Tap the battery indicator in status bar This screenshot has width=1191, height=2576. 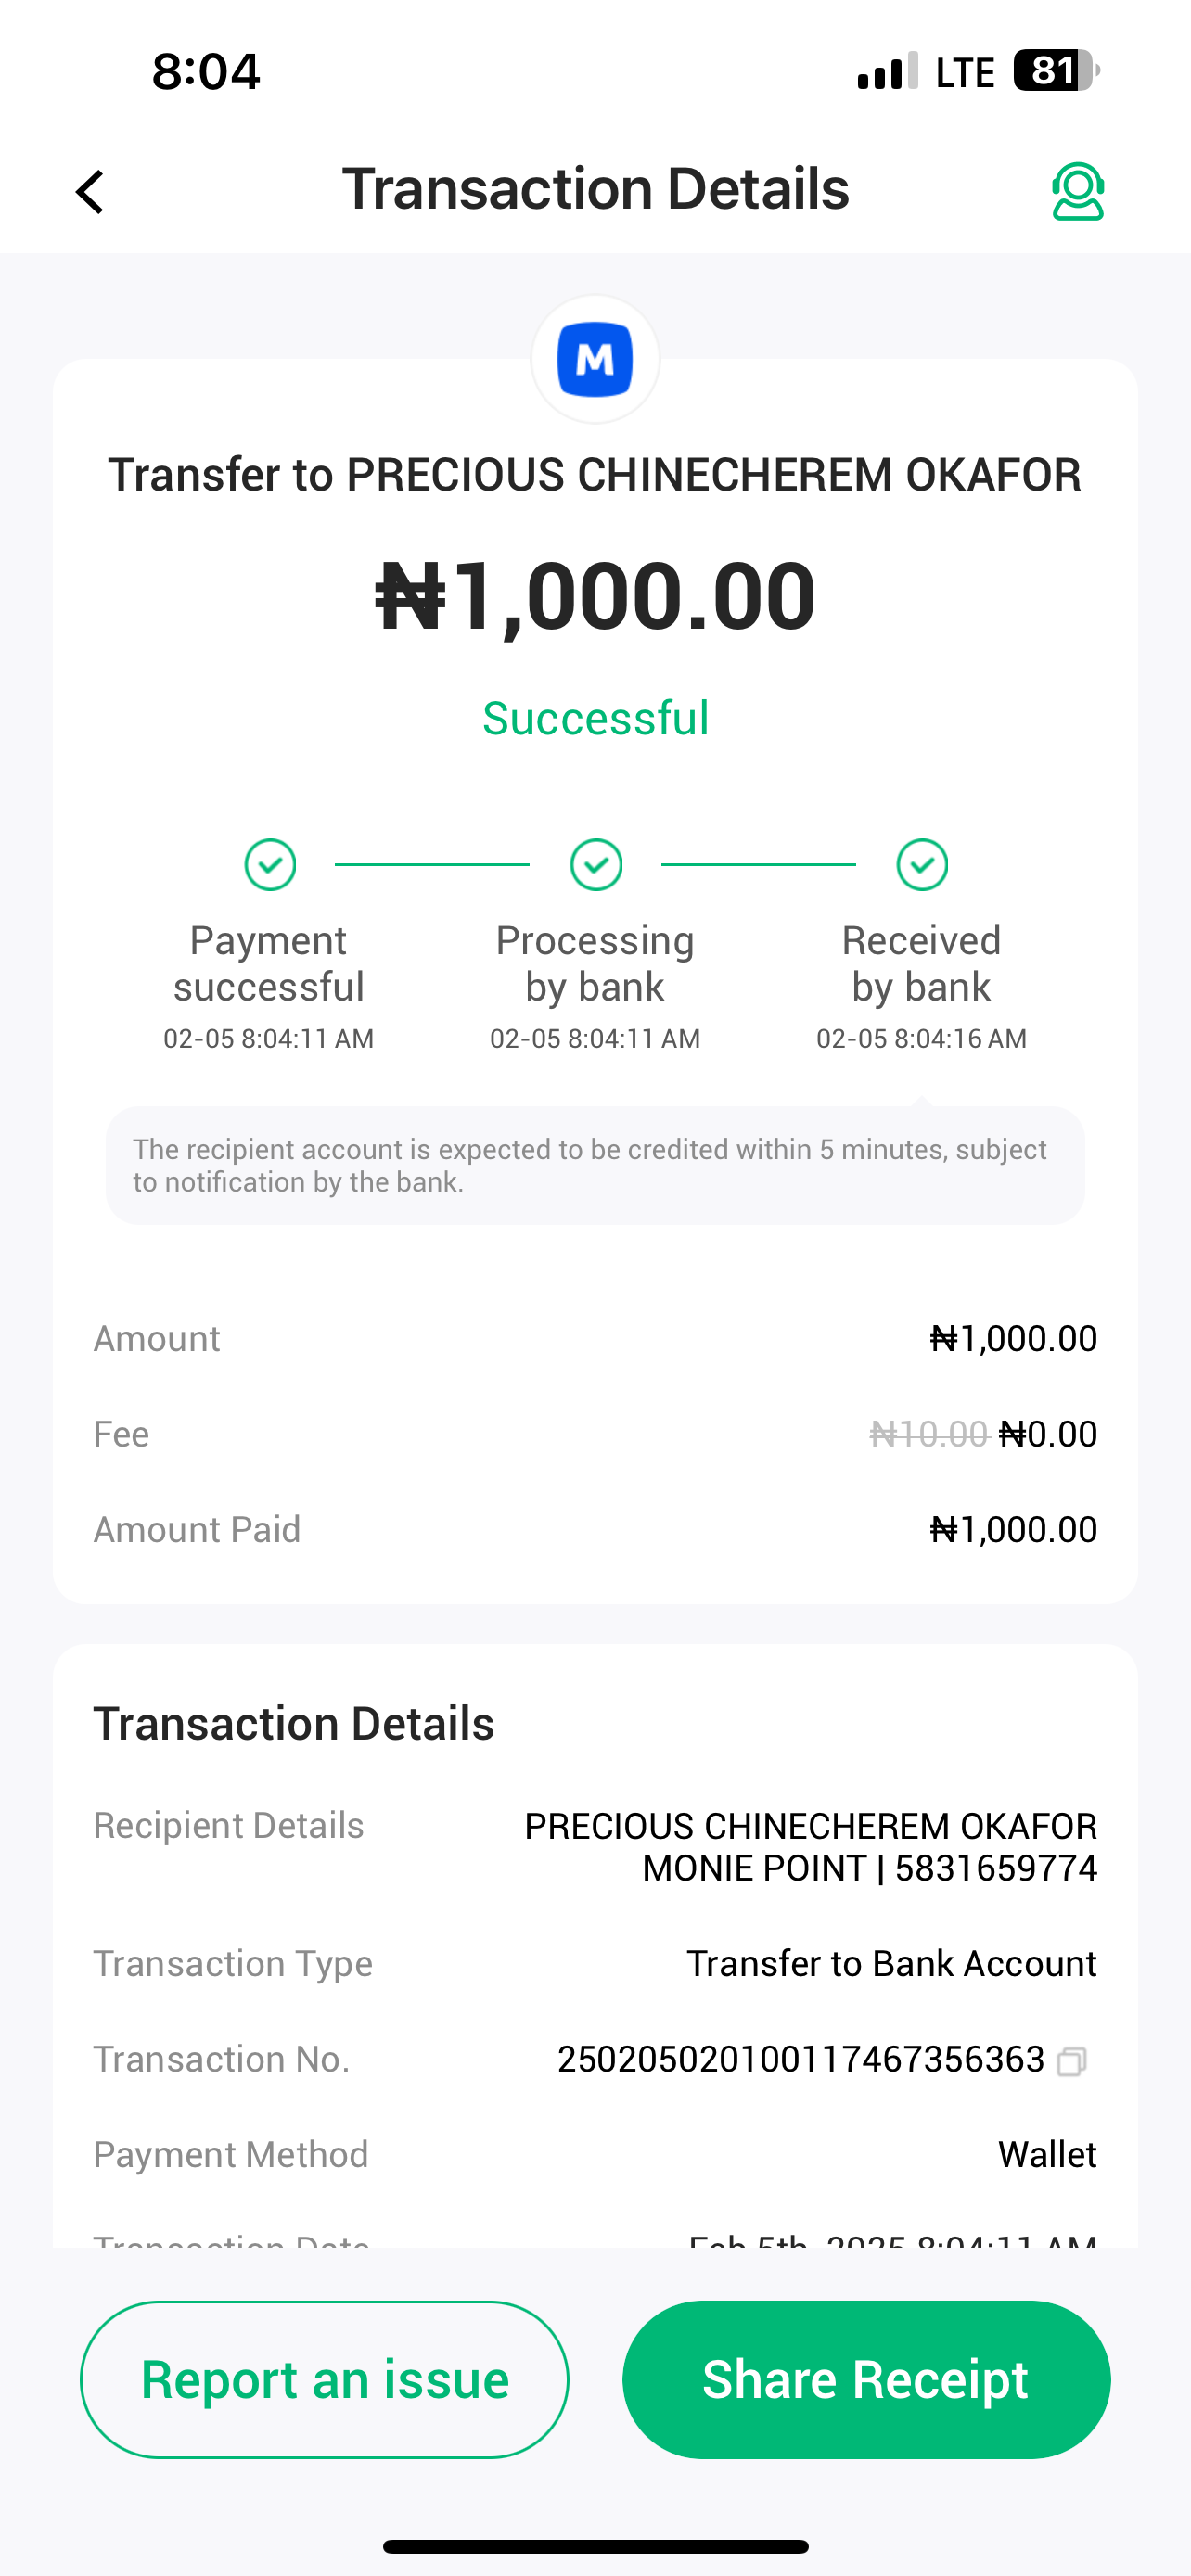click(x=1055, y=71)
